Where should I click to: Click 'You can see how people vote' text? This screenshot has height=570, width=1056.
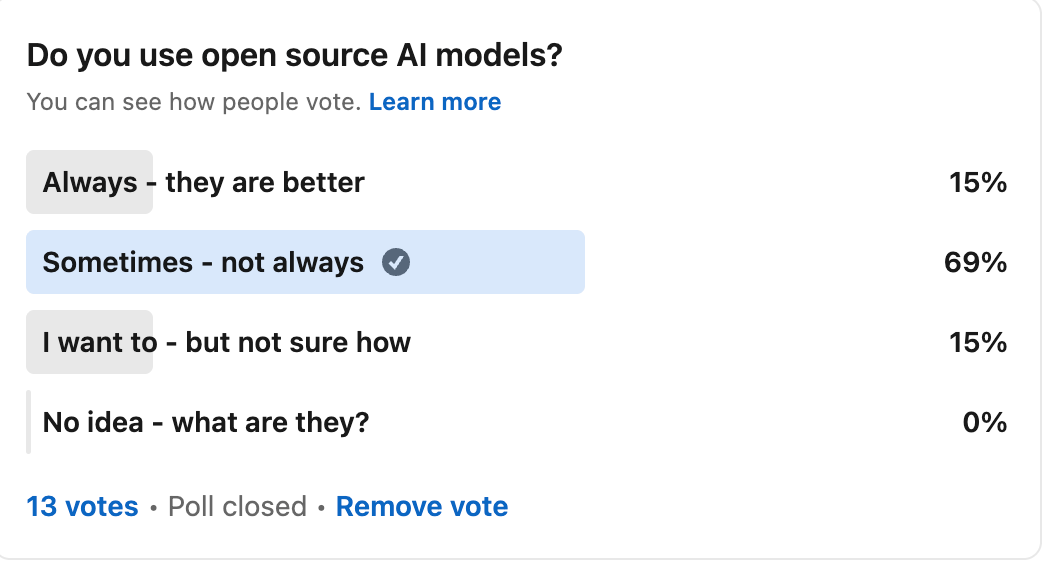[x=194, y=102]
